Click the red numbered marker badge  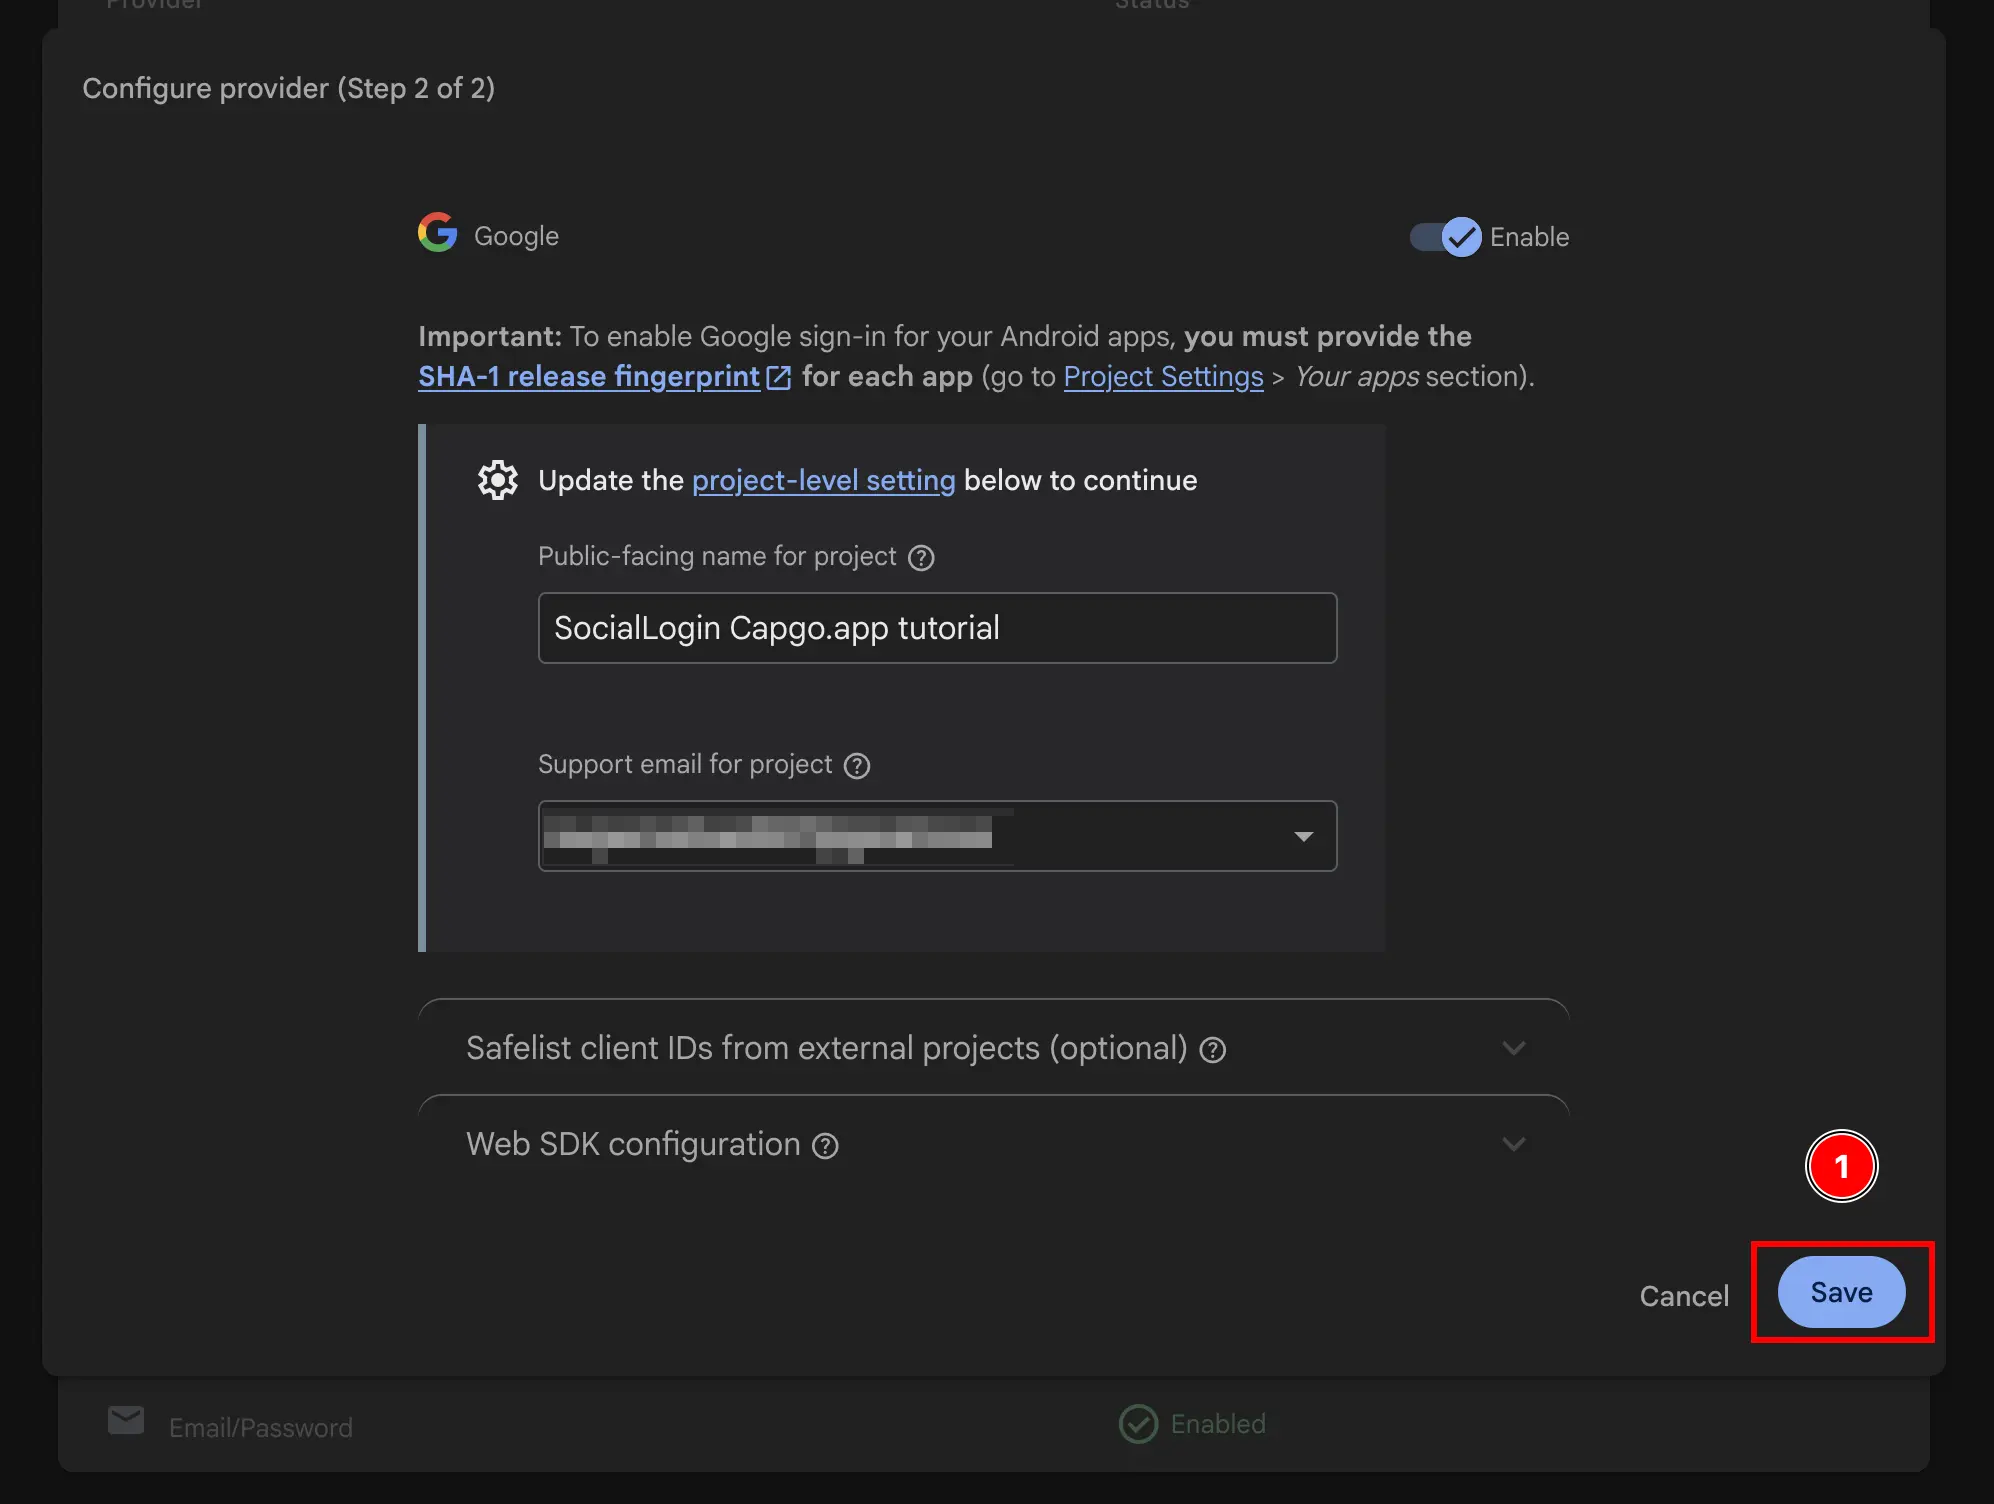coord(1841,1166)
